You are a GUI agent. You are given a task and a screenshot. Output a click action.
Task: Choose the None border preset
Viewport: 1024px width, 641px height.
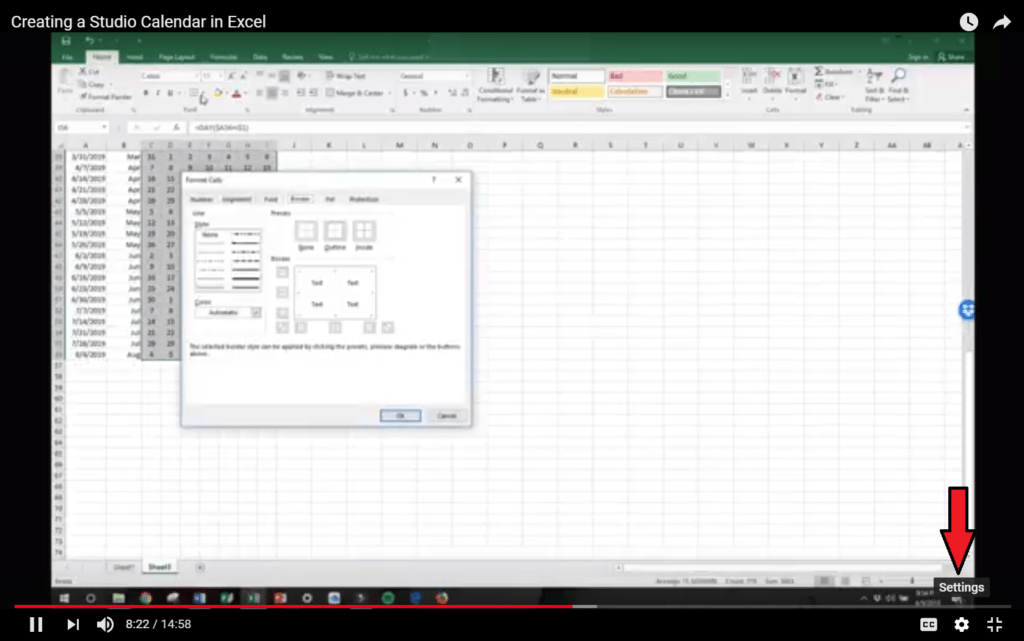click(306, 232)
